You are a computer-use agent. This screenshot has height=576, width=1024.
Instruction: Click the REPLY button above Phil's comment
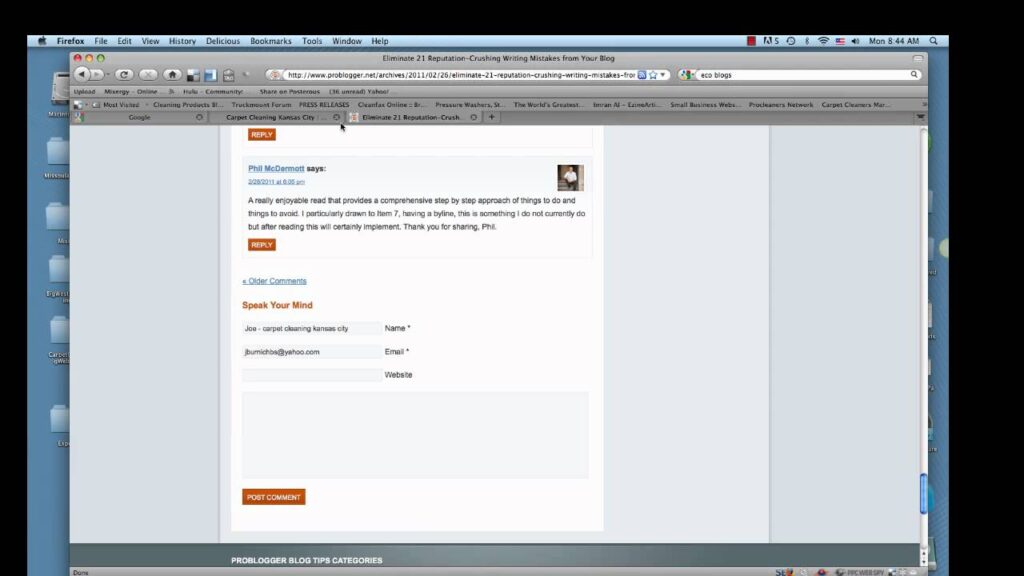point(262,135)
